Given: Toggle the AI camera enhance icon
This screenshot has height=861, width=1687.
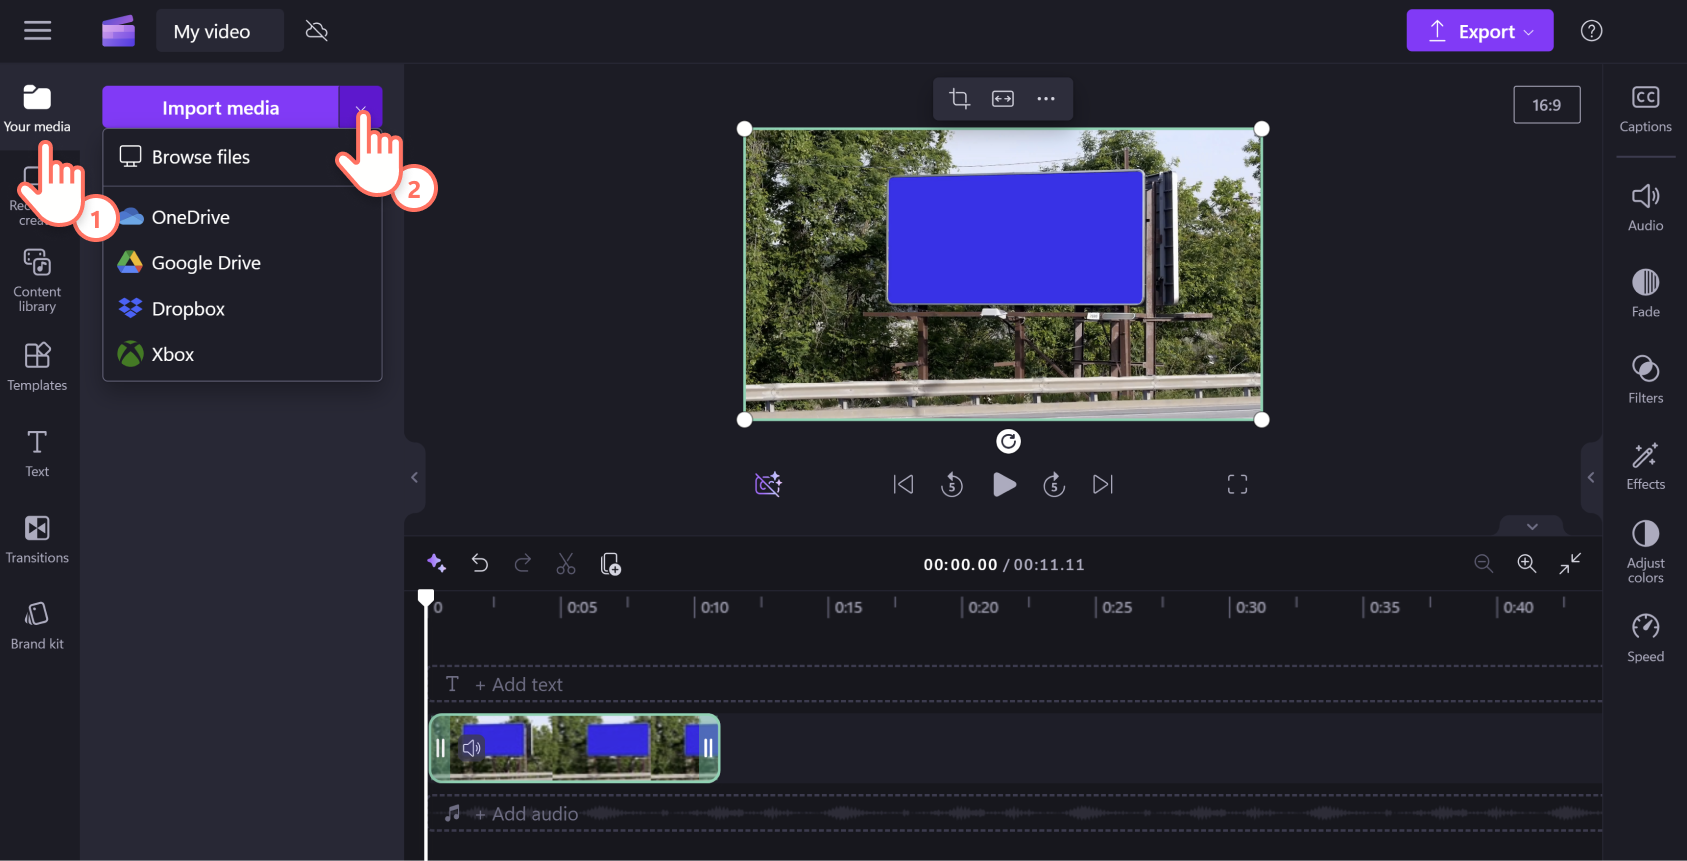Looking at the screenshot, I should click(x=768, y=485).
